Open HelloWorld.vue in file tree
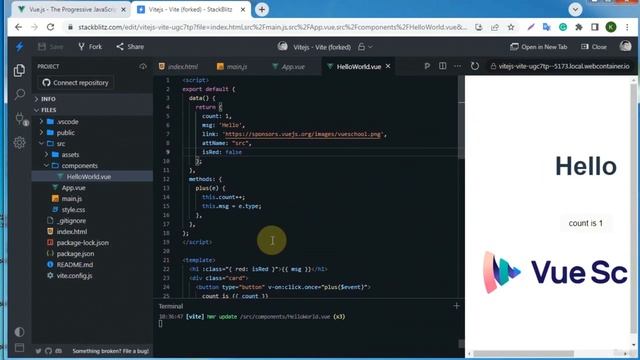 (92, 177)
